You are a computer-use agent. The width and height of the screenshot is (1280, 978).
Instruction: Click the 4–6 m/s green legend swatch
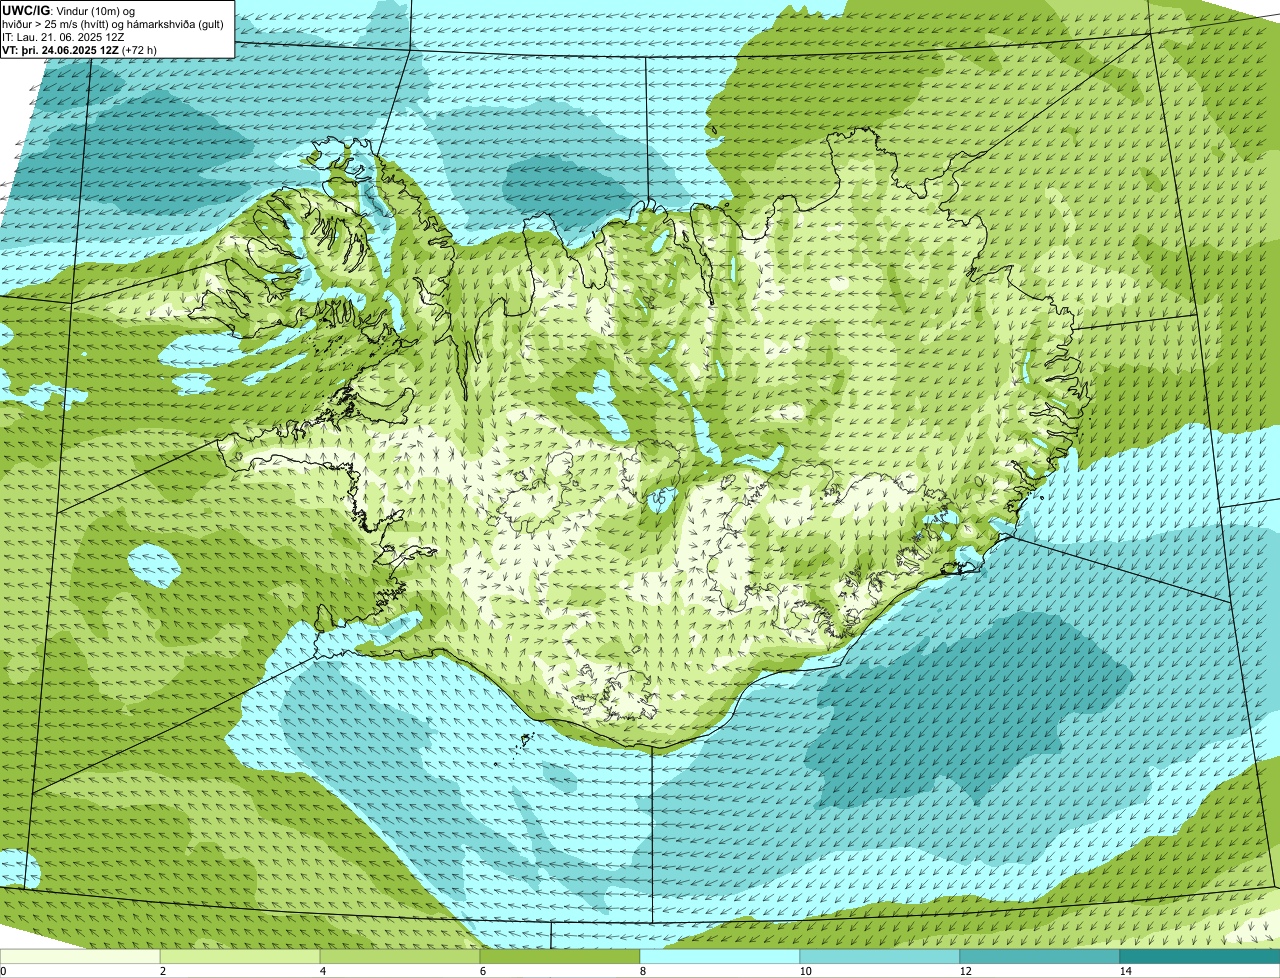click(400, 957)
